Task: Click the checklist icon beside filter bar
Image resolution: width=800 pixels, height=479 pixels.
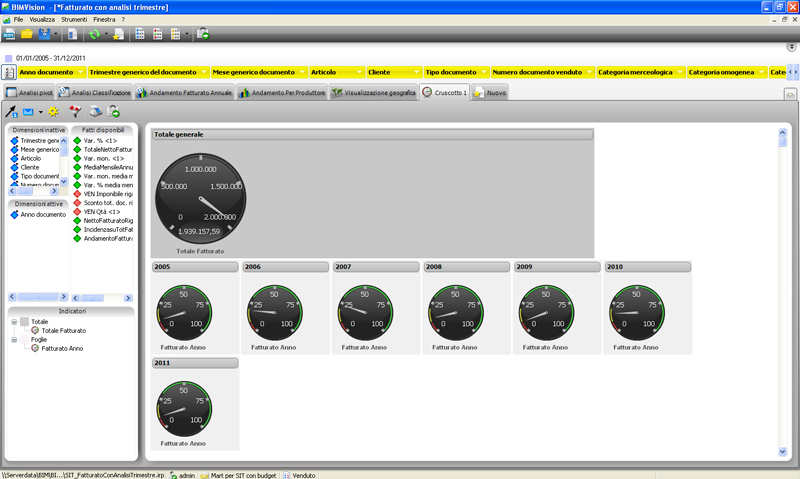Action: (9, 72)
